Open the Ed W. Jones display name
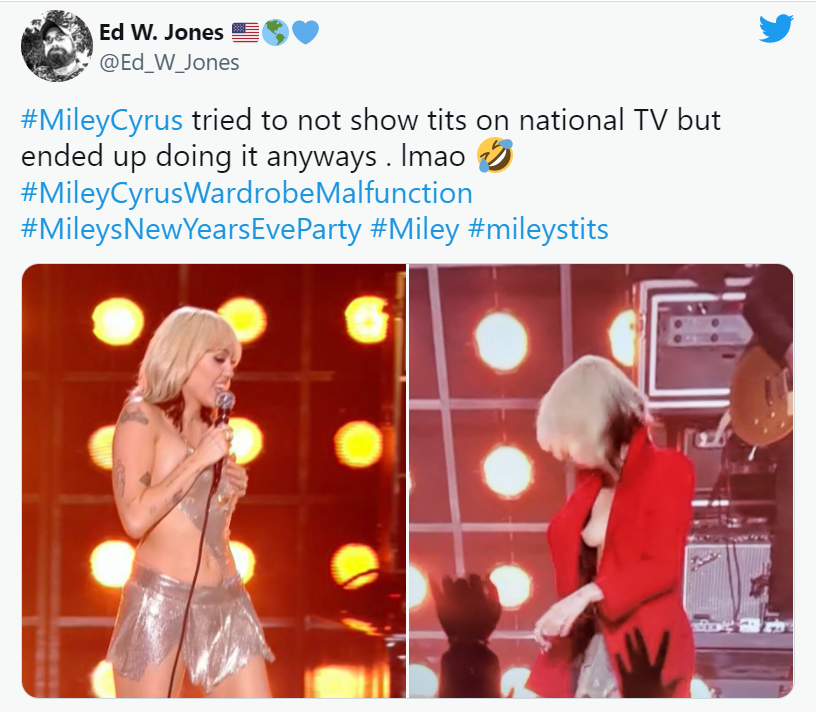Screen dimensions: 816x712 pyautogui.click(x=161, y=32)
